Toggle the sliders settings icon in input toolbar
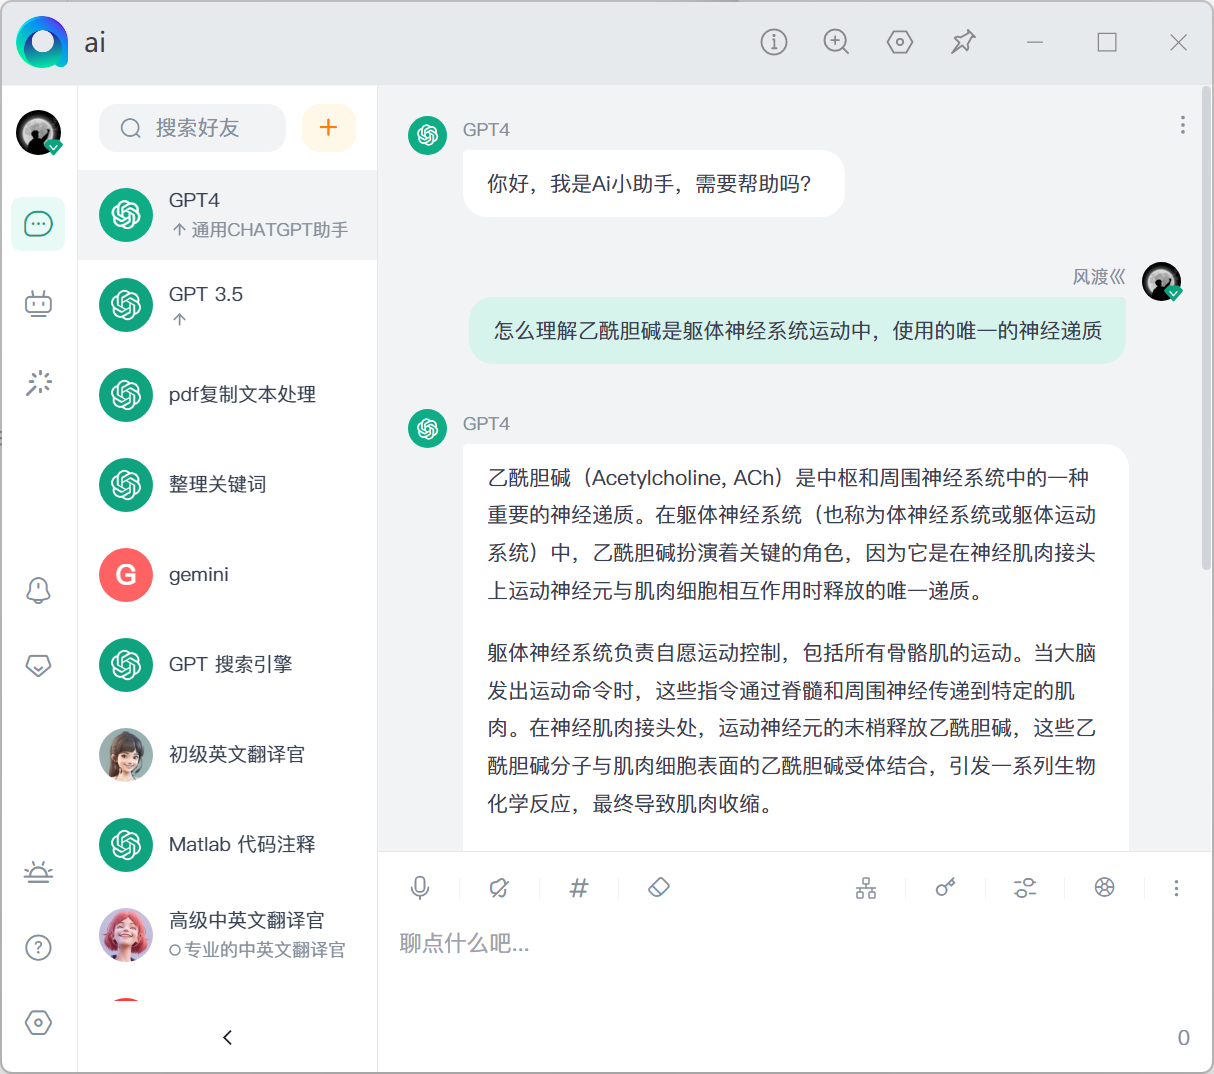 pyautogui.click(x=1025, y=888)
